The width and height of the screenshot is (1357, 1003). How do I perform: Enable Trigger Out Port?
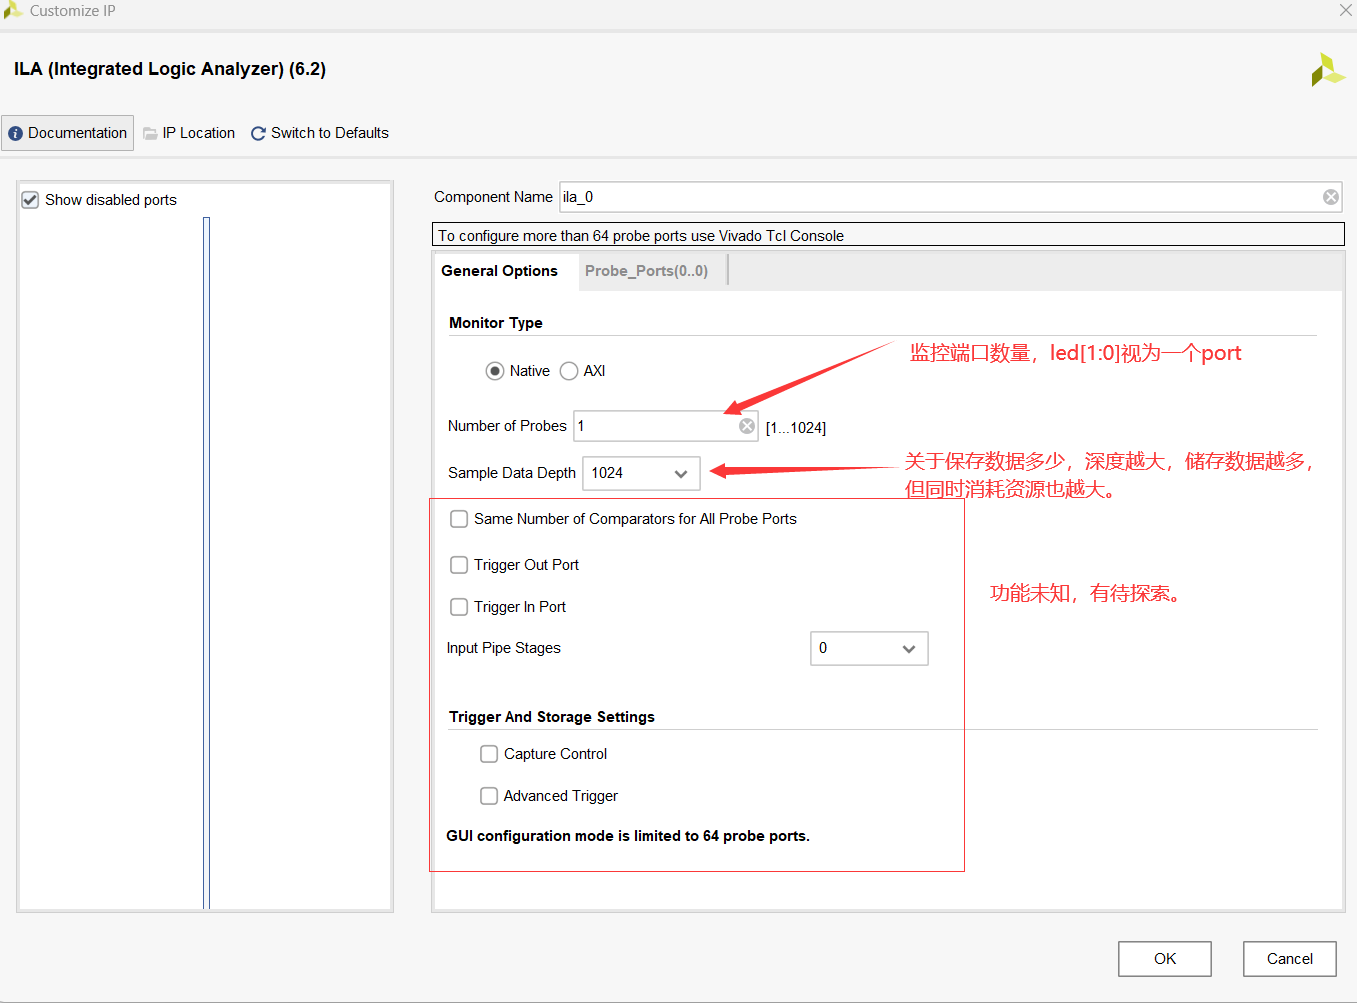[459, 565]
